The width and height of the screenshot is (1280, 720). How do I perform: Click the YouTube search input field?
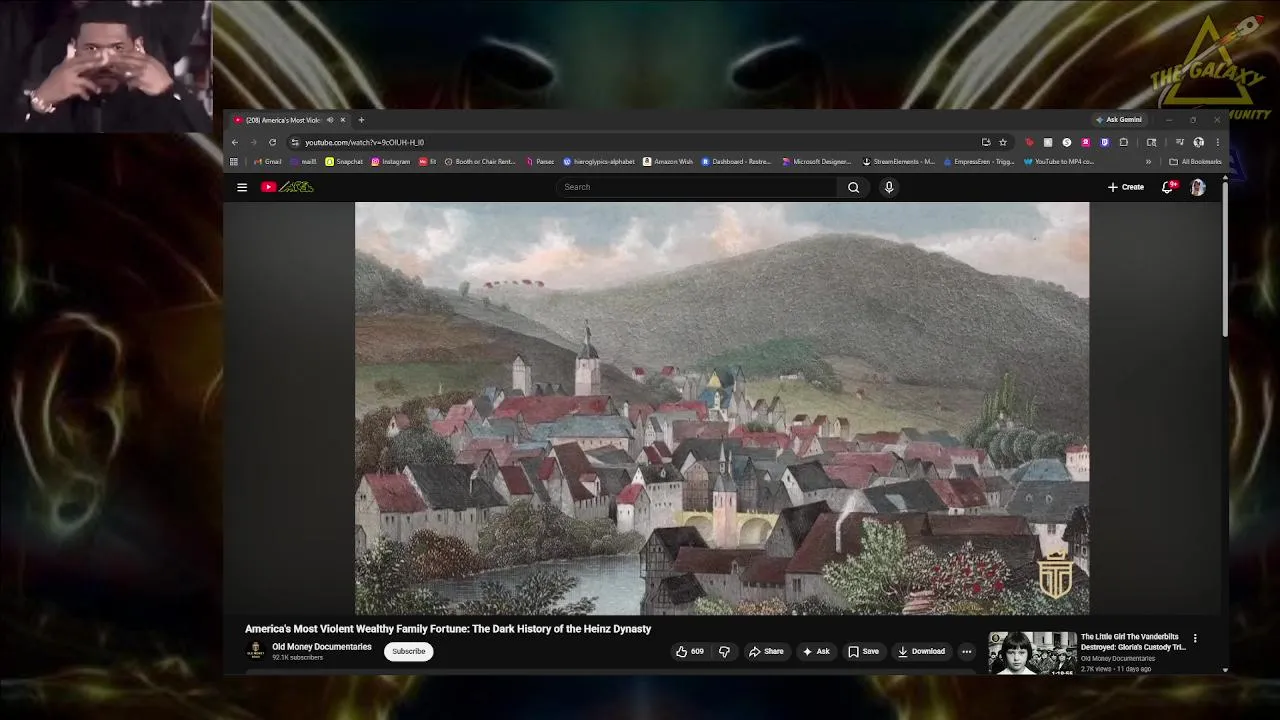[696, 187]
